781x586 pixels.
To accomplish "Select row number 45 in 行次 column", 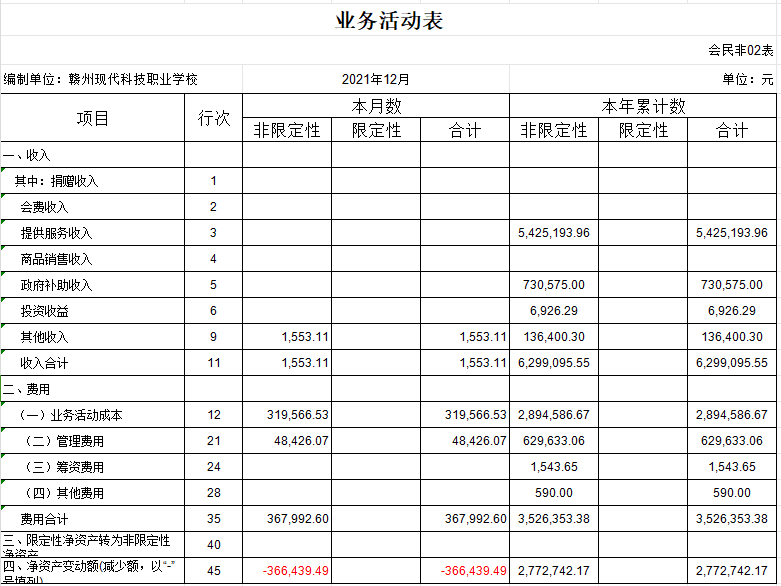I will point(213,571).
